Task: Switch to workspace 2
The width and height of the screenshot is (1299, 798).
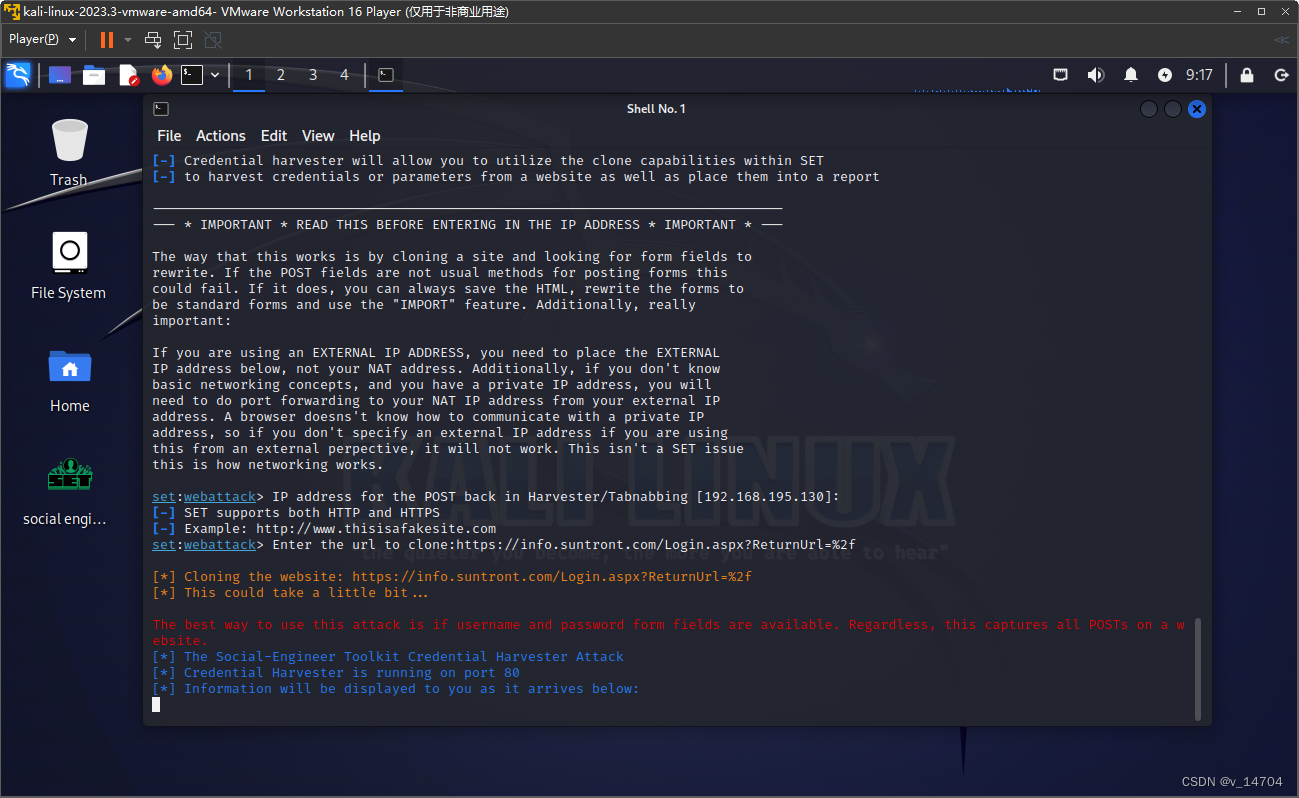Action: tap(281, 75)
